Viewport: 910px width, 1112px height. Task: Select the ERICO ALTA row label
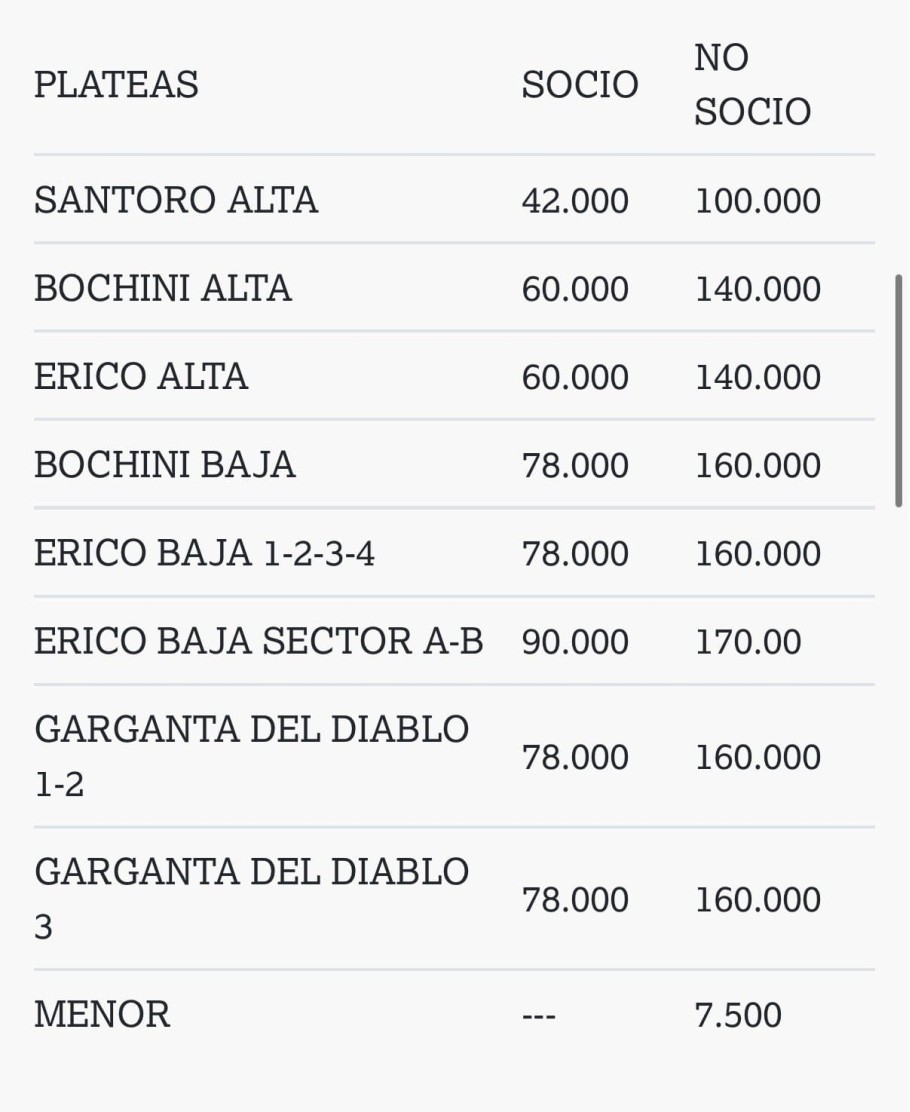pyautogui.click(x=141, y=377)
